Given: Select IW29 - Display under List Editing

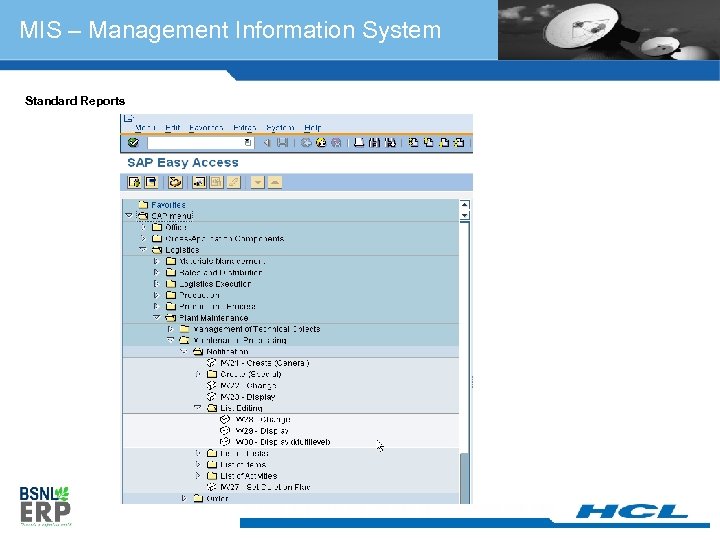Looking at the screenshot, I should (x=261, y=431).
